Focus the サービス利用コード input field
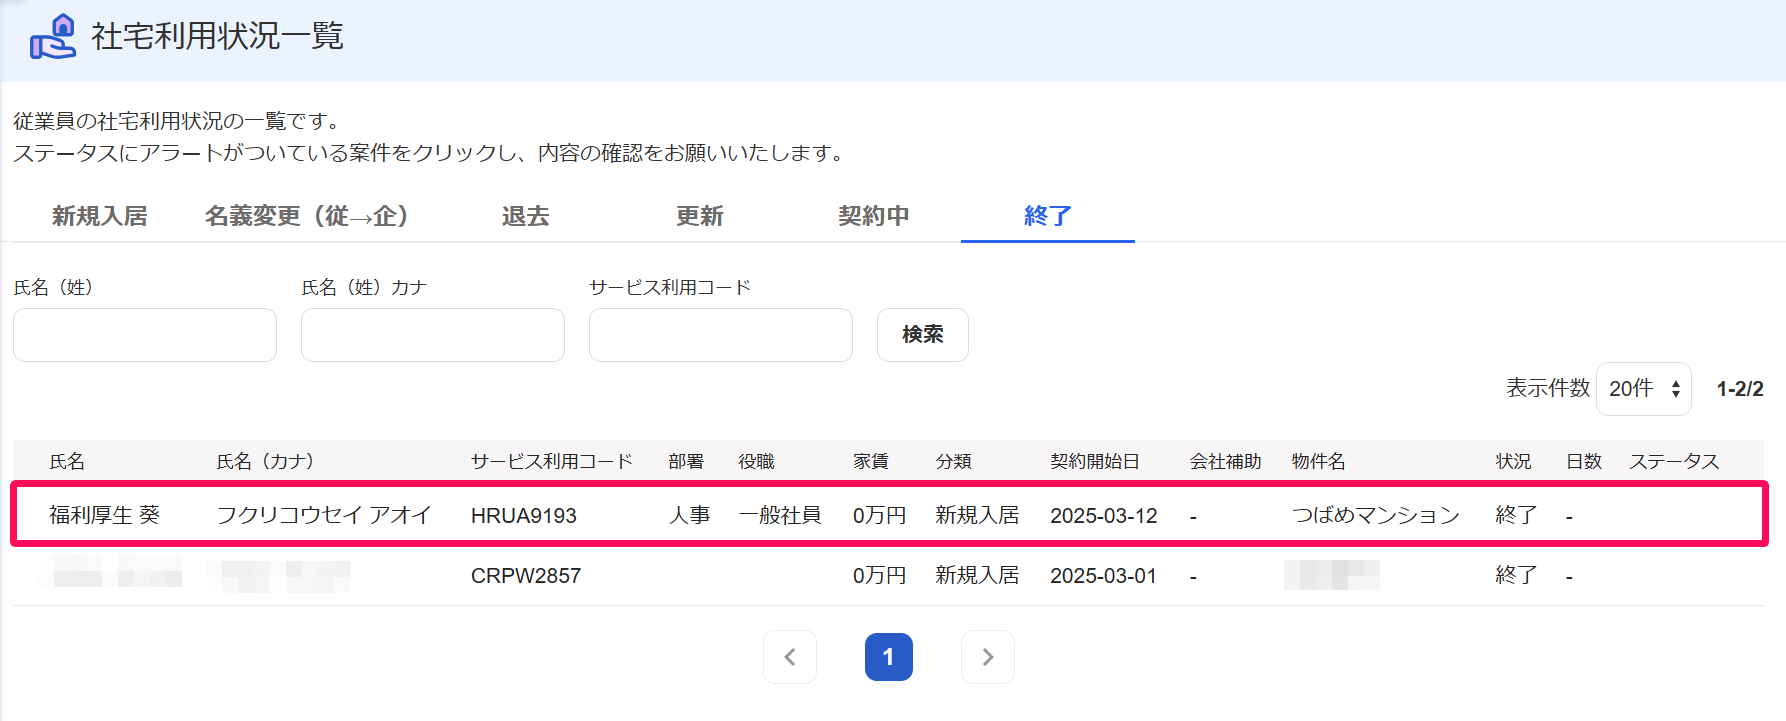This screenshot has height=721, width=1786. pyautogui.click(x=721, y=335)
